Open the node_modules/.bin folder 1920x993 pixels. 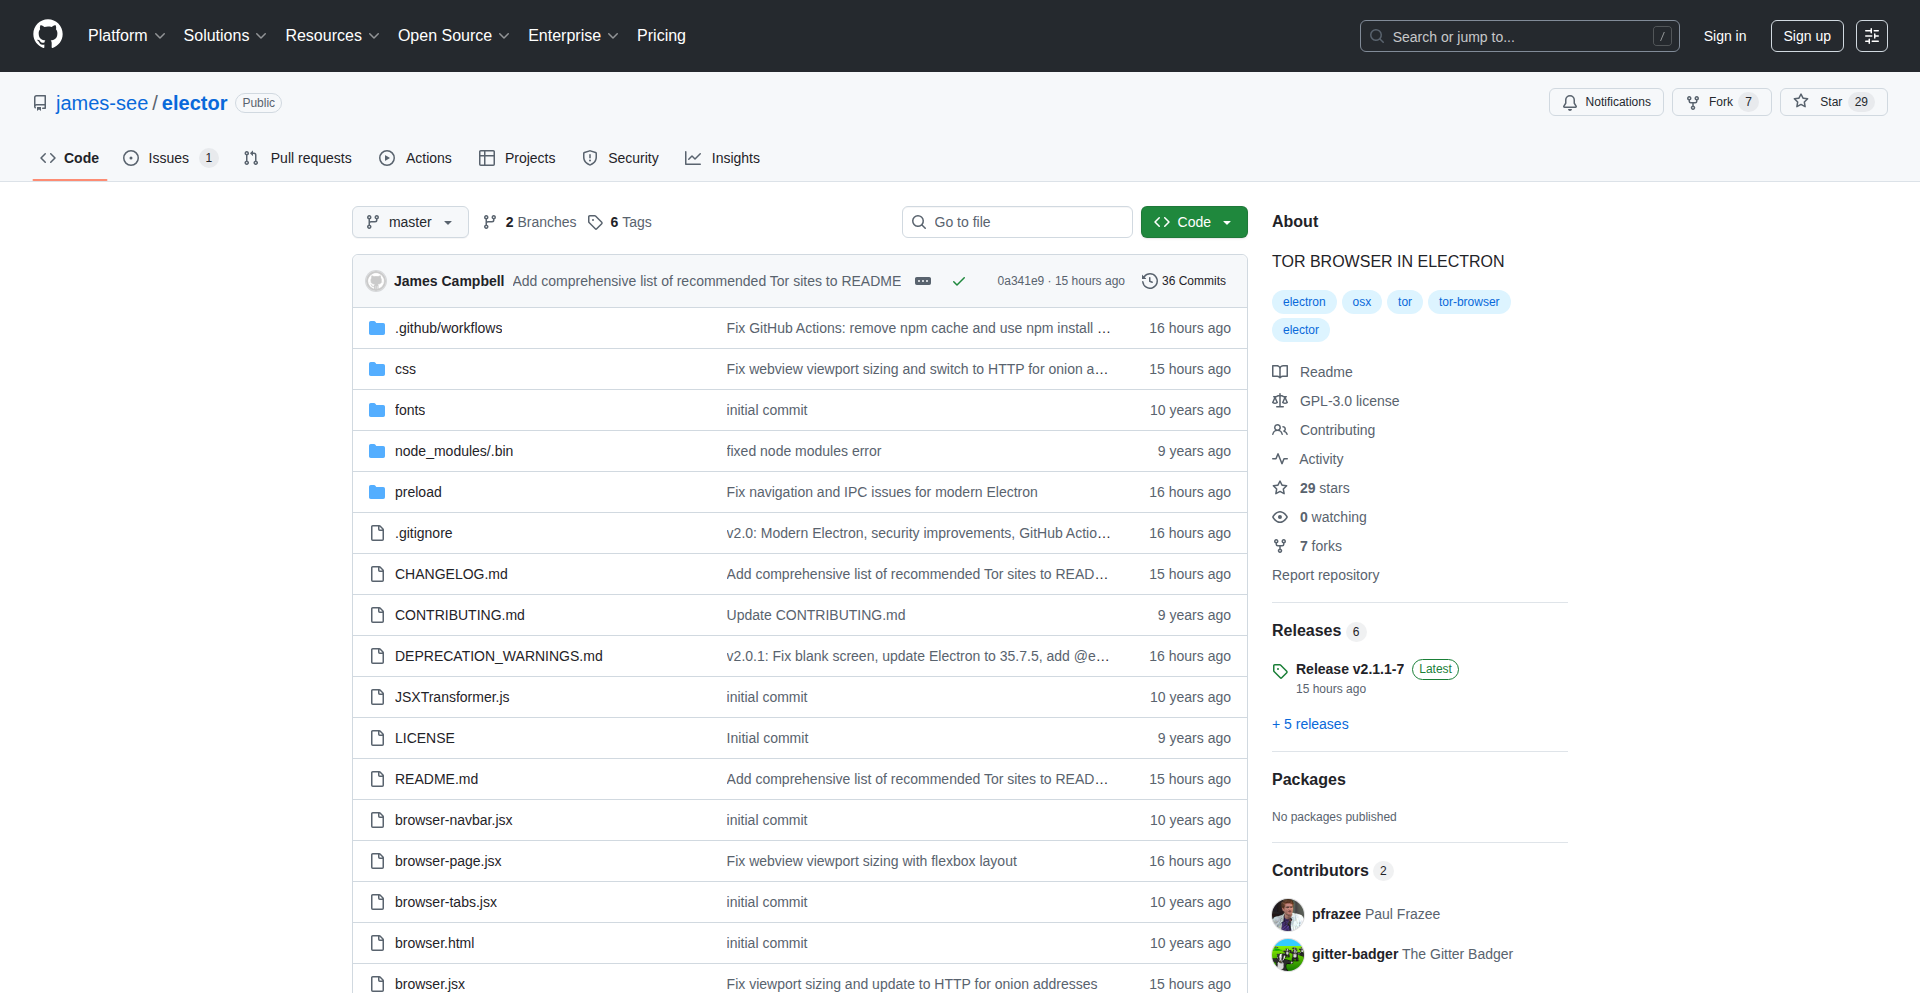point(454,451)
